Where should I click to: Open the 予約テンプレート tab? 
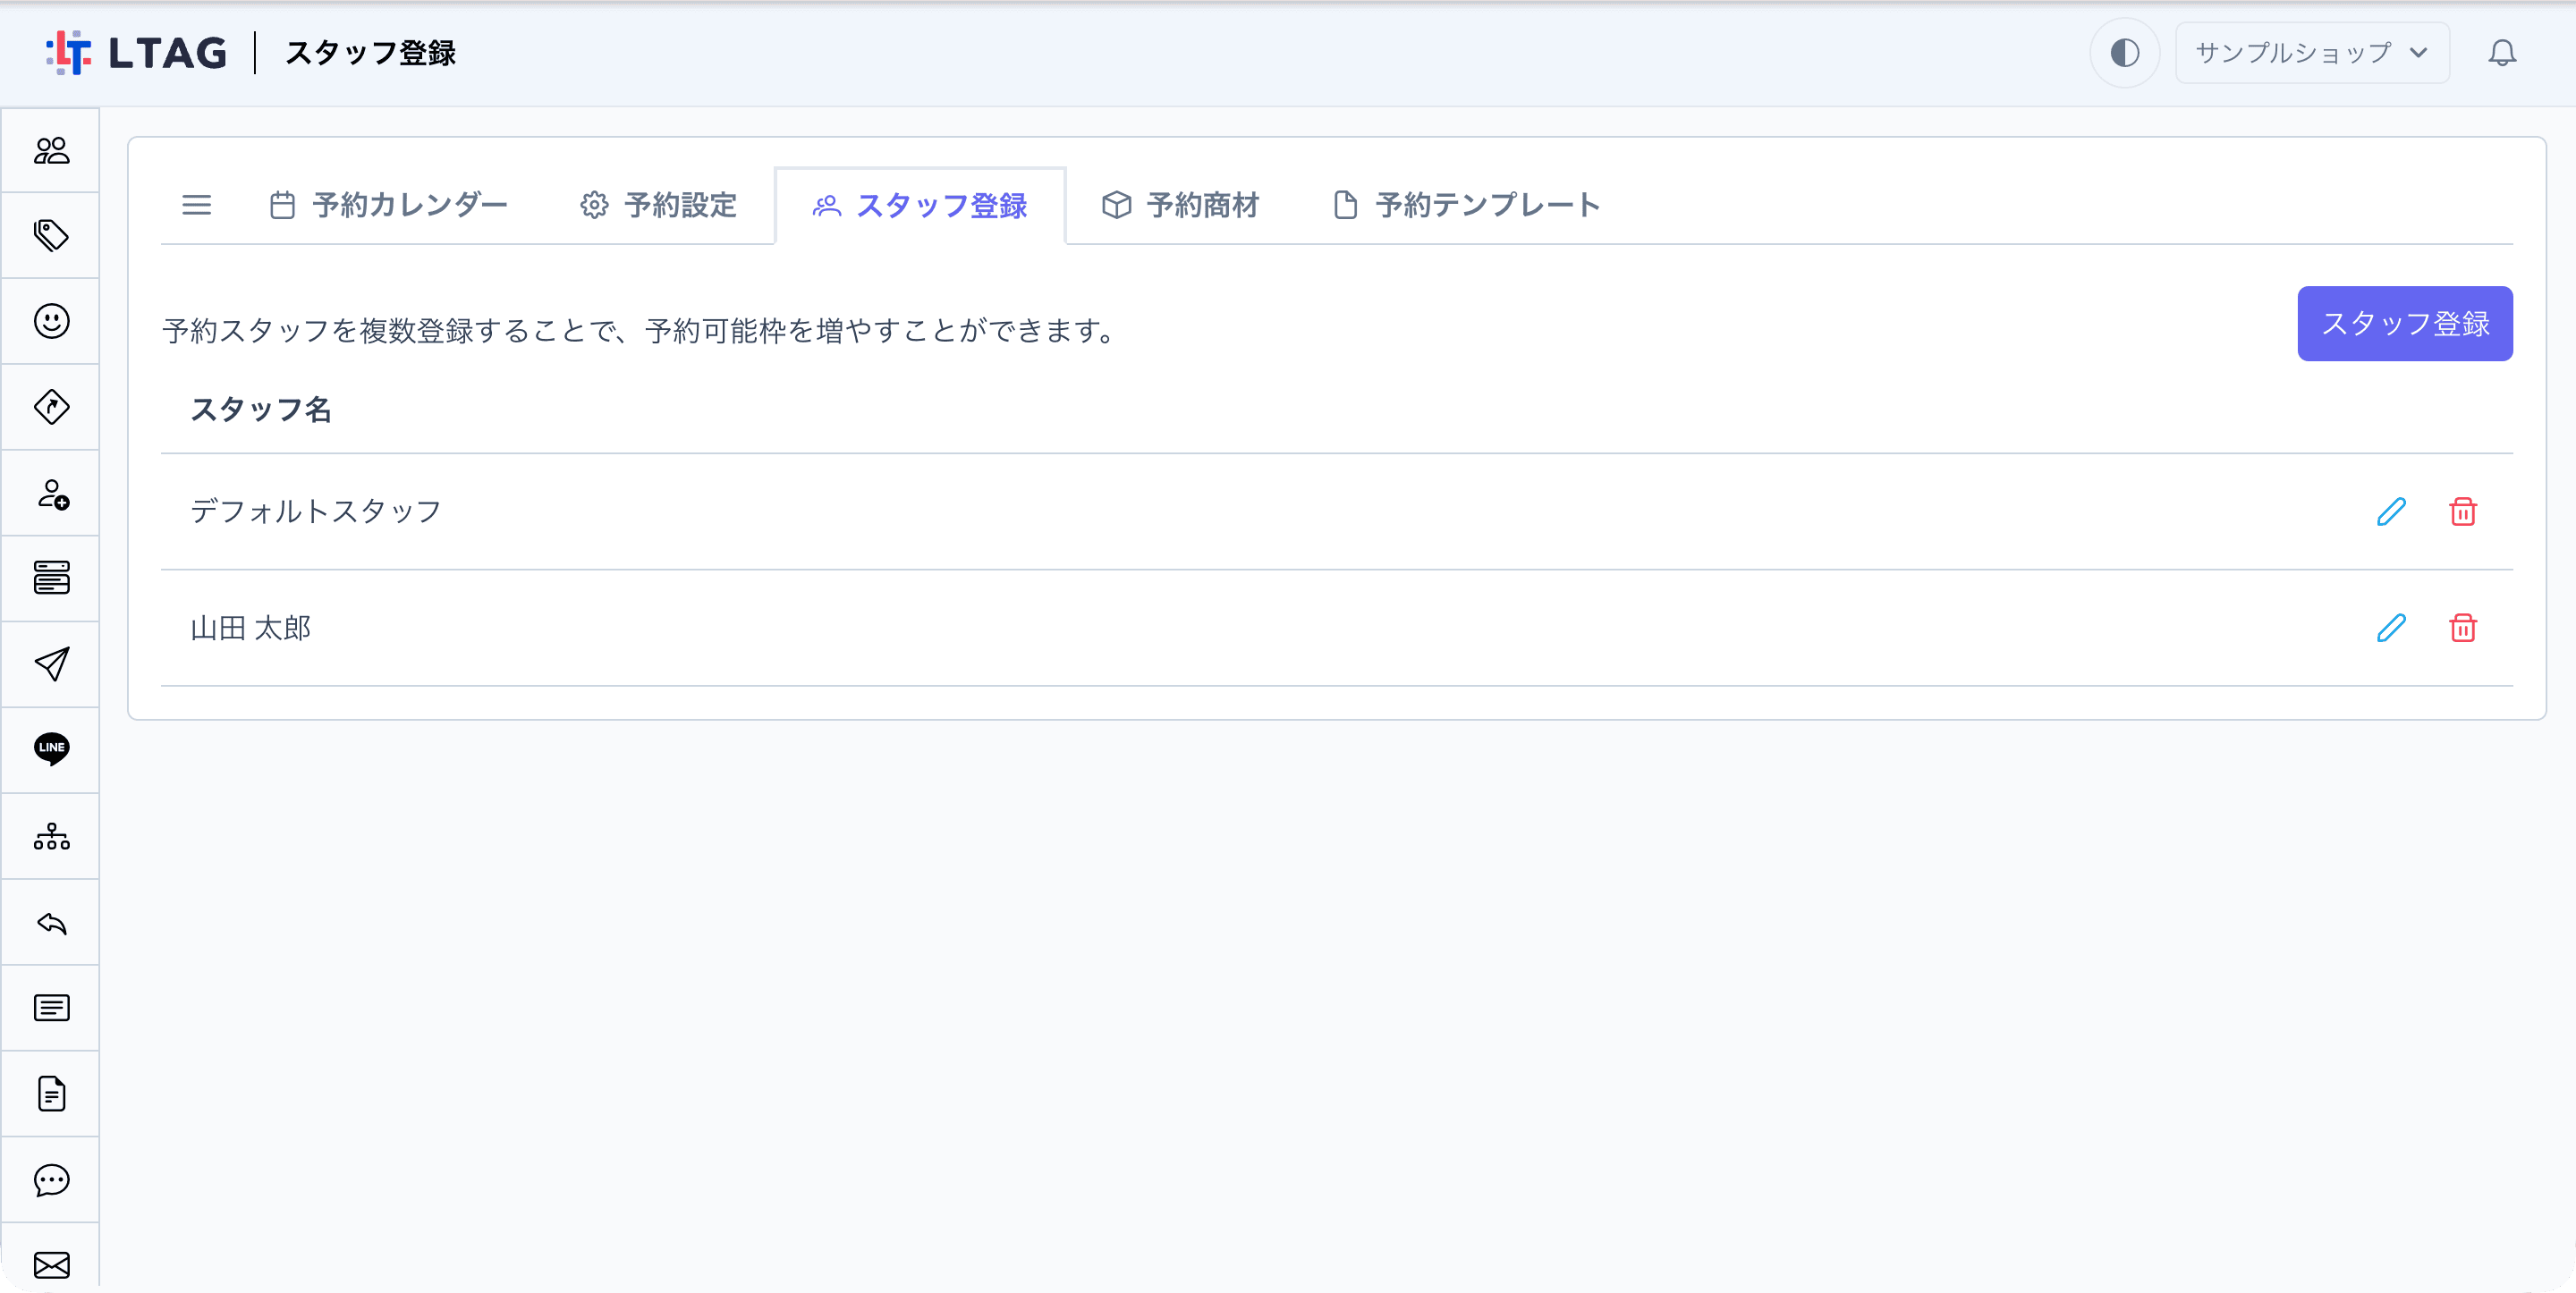pyautogui.click(x=1467, y=205)
